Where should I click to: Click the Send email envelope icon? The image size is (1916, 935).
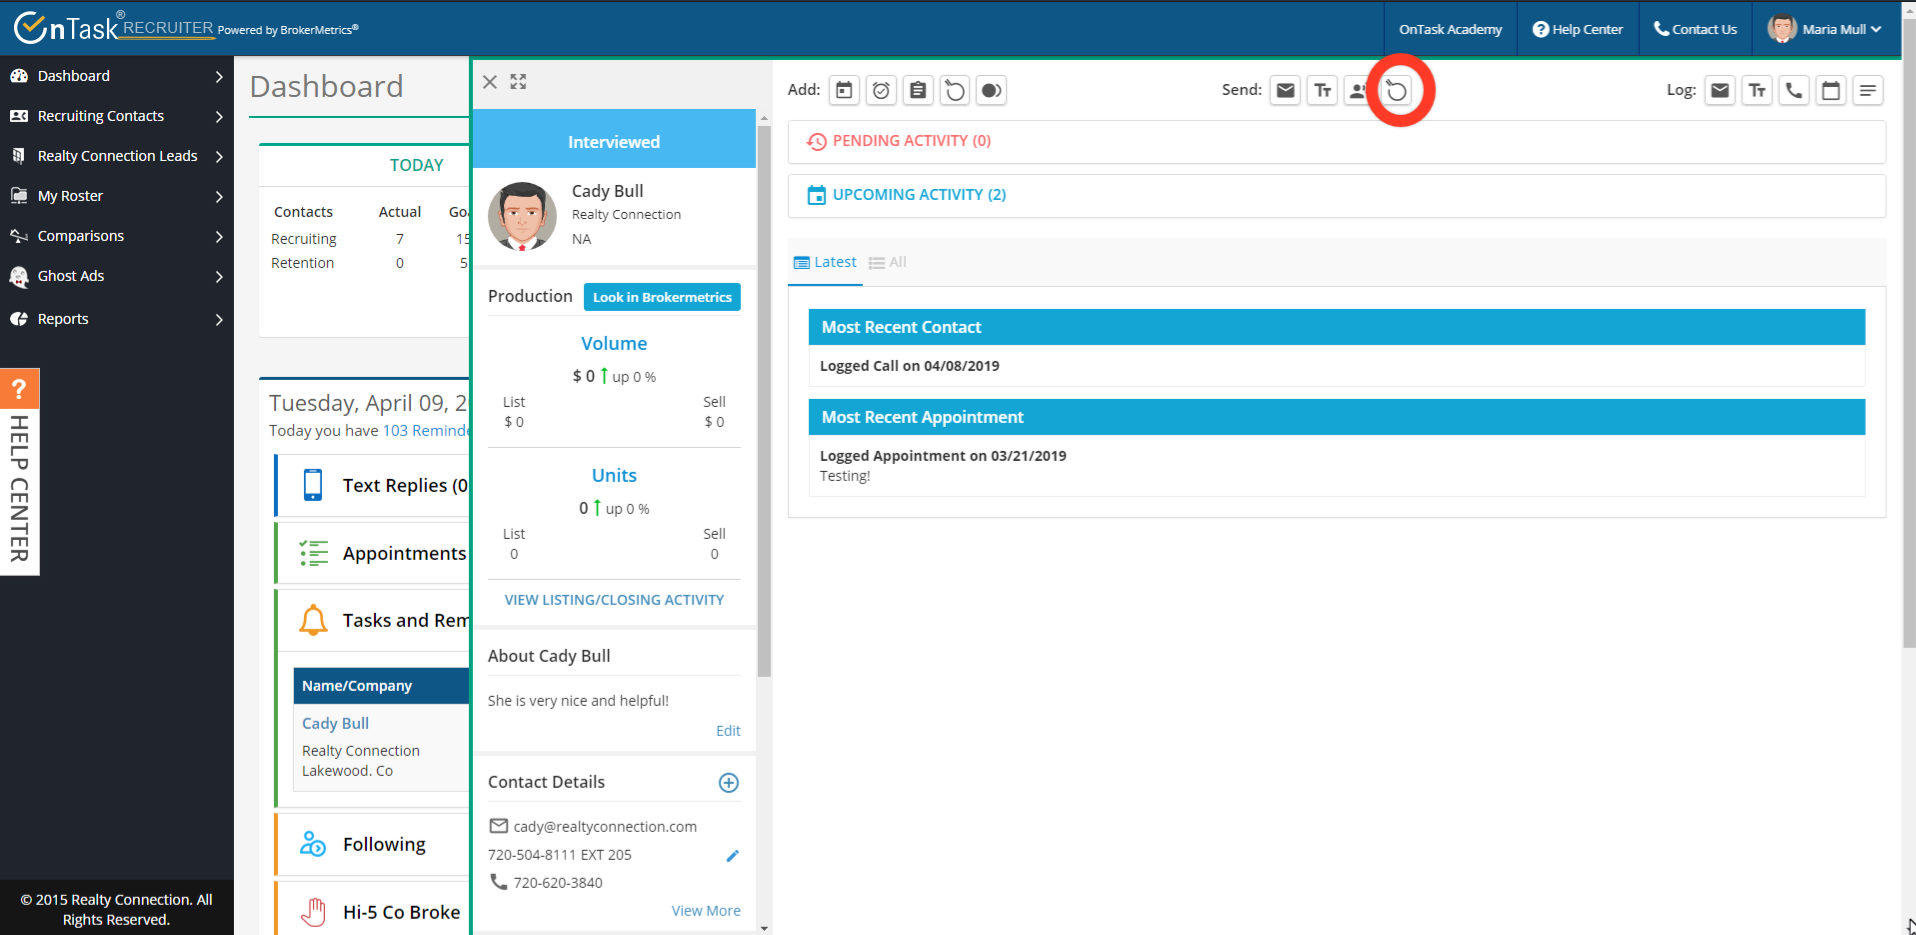click(1286, 90)
